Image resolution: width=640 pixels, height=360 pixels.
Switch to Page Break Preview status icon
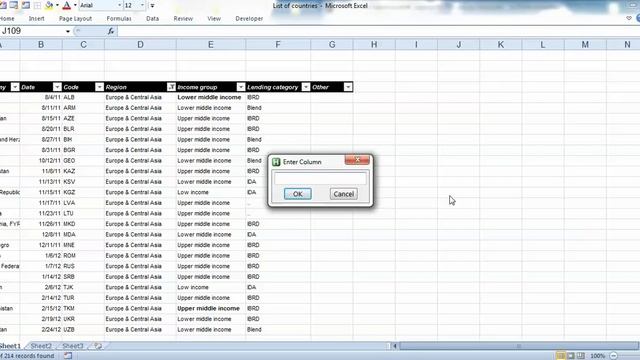[x=581, y=356]
